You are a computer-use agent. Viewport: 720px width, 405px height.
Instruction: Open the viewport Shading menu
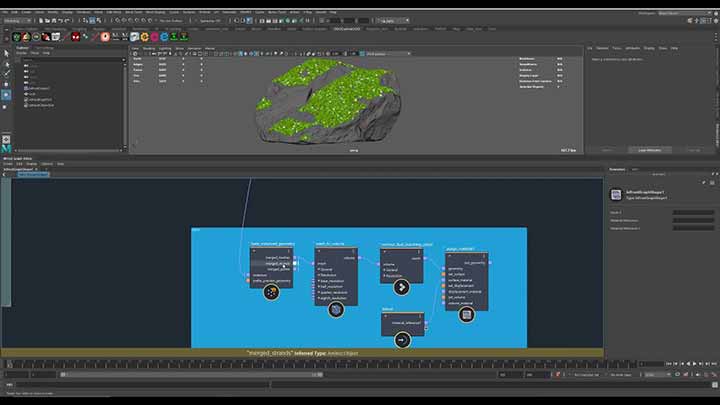149,48
